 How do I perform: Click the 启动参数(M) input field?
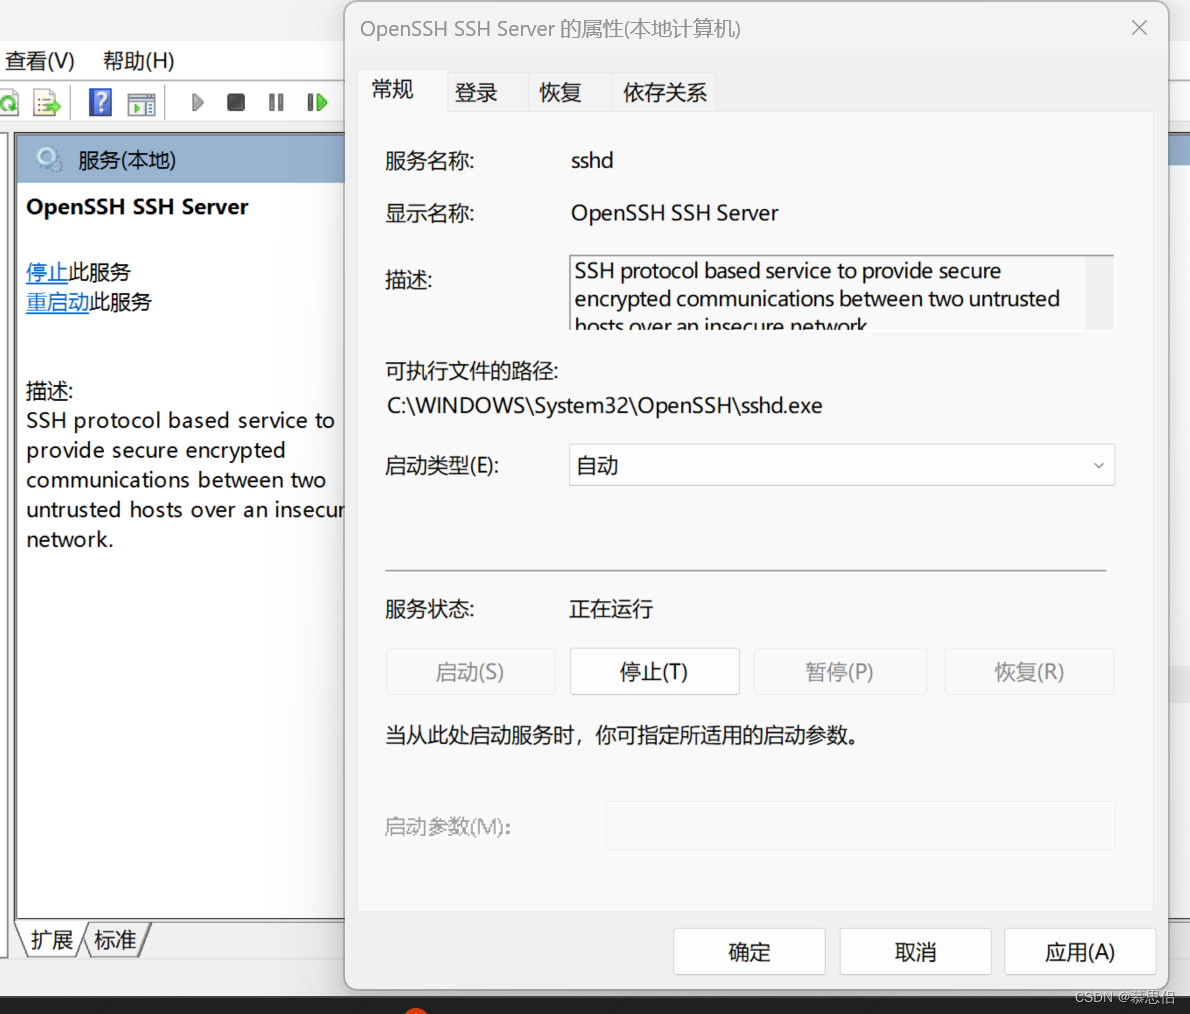pos(860,826)
